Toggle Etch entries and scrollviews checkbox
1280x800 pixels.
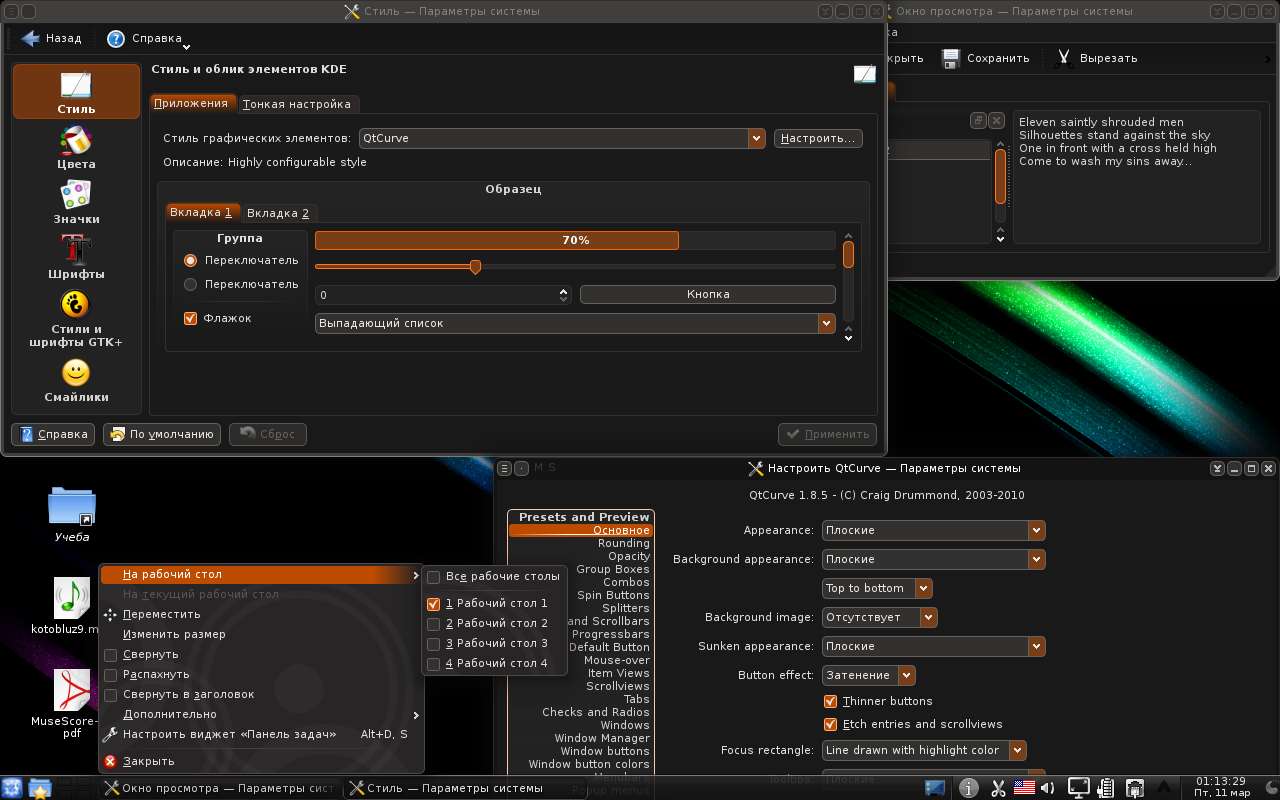tap(830, 725)
